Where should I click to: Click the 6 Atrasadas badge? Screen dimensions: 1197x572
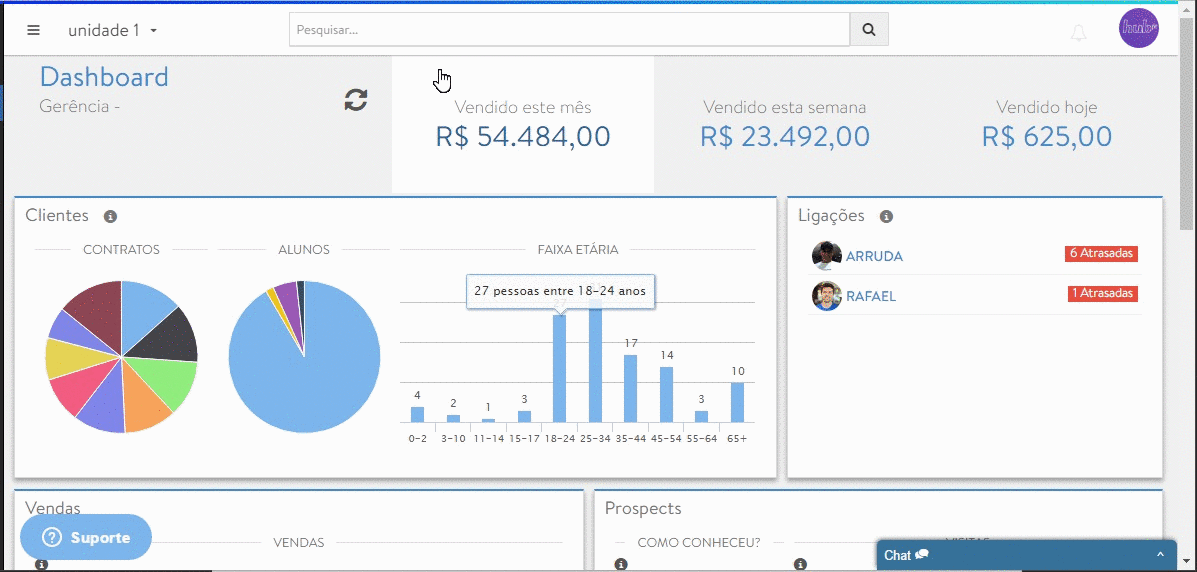click(1101, 254)
